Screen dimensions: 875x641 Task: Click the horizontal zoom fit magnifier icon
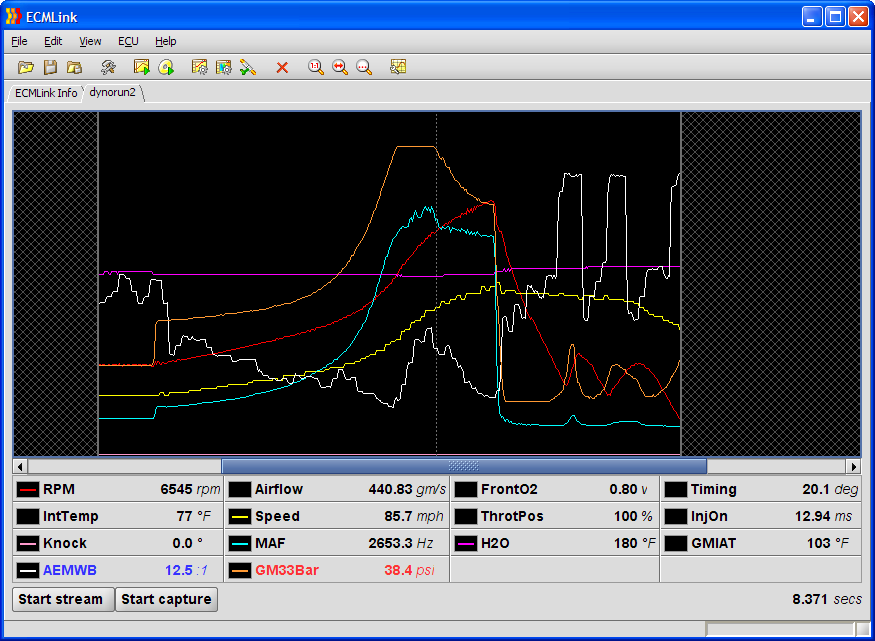(340, 67)
